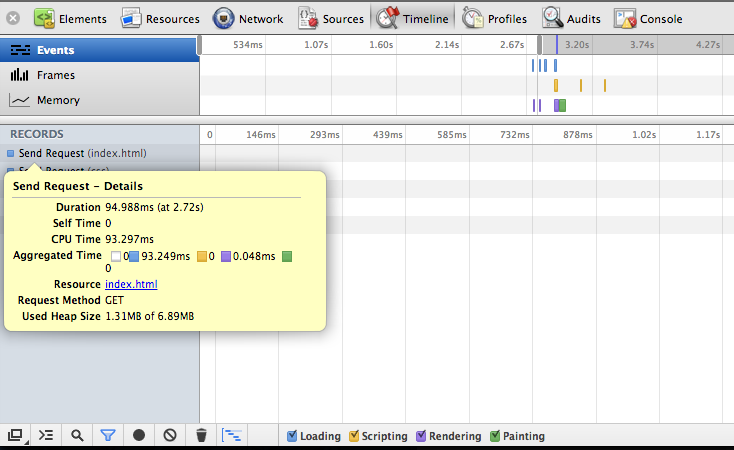
Task: Select the Frames view in sidebar
Action: click(56, 75)
